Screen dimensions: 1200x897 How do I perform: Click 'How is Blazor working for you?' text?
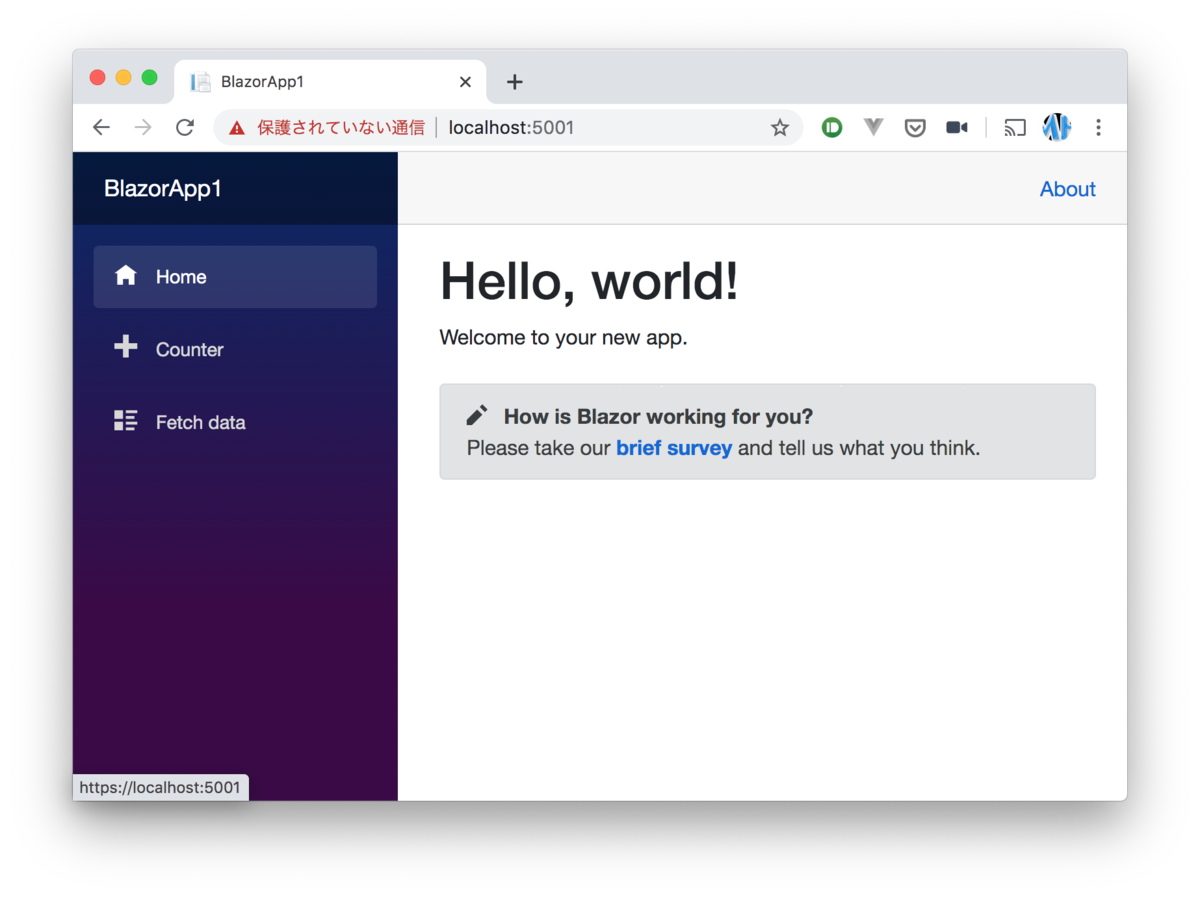click(x=658, y=416)
